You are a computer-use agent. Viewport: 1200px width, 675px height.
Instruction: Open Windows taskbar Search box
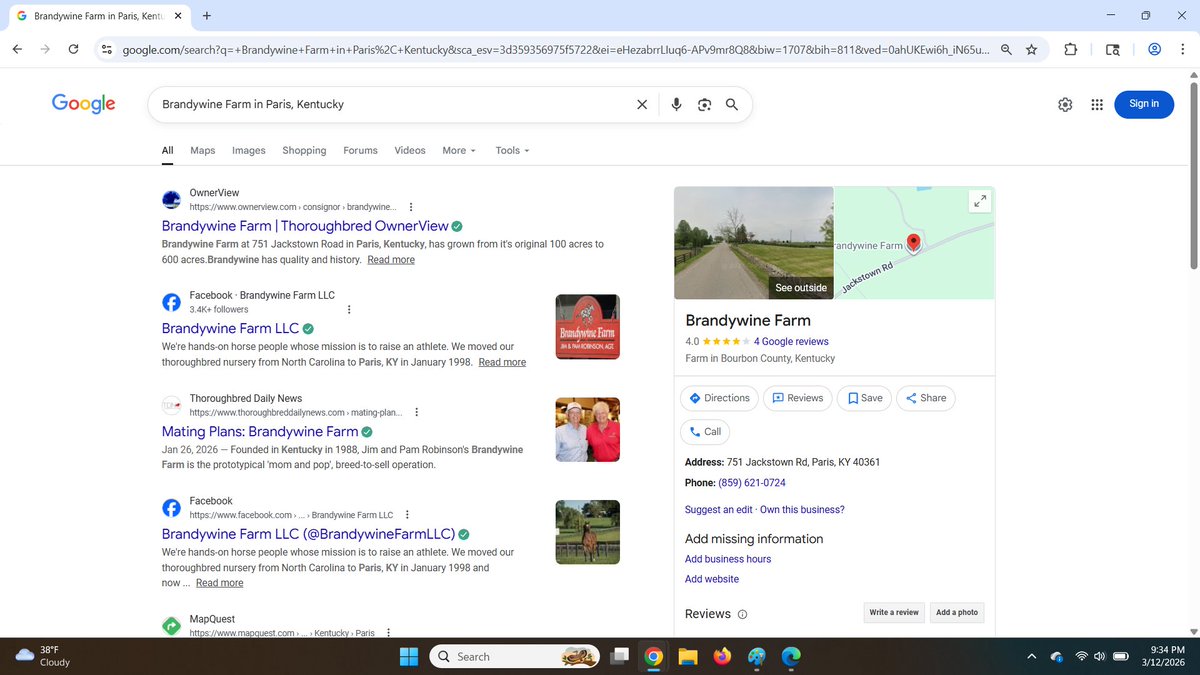point(514,656)
